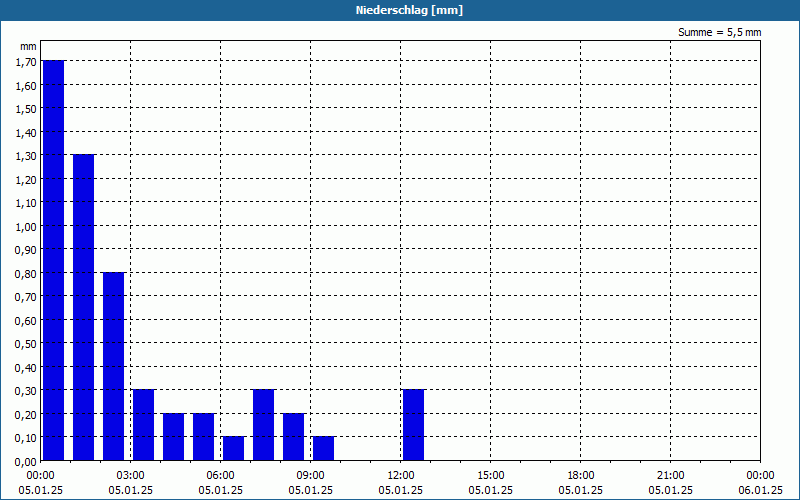The width and height of the screenshot is (800, 500).
Task: Click the 09:00 x-axis time label
Action: coord(311,476)
